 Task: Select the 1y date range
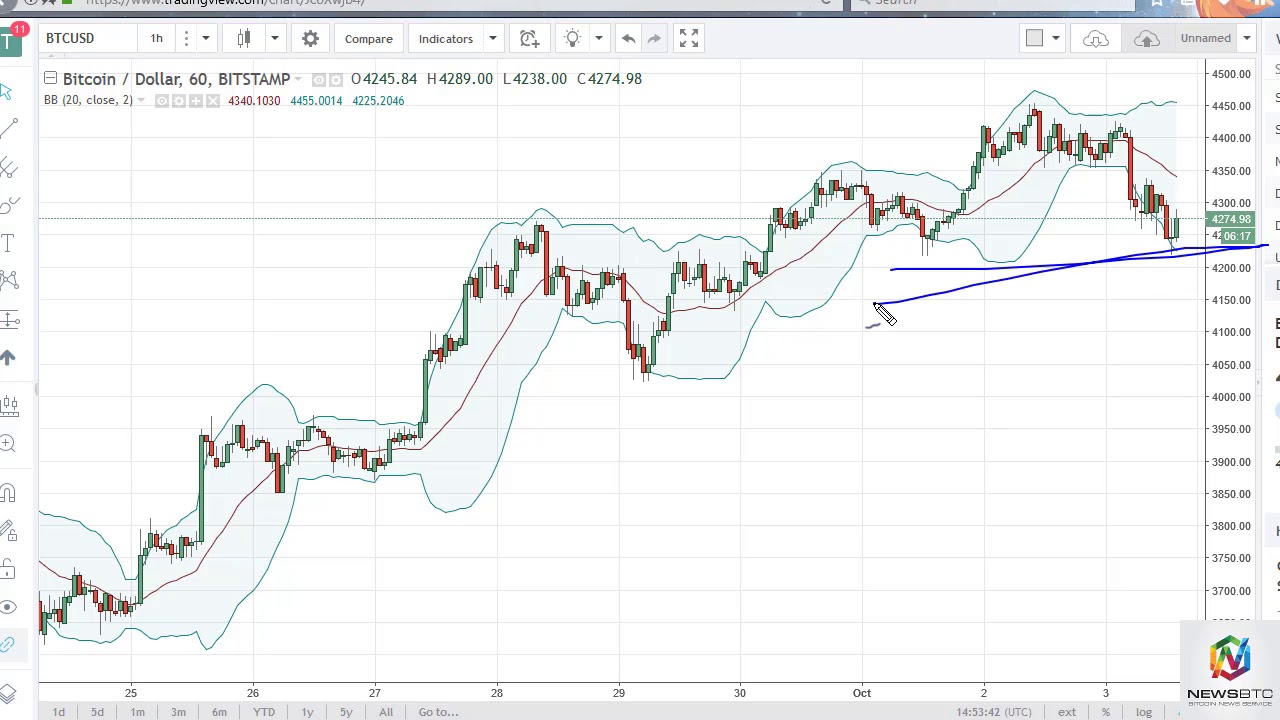pos(307,712)
